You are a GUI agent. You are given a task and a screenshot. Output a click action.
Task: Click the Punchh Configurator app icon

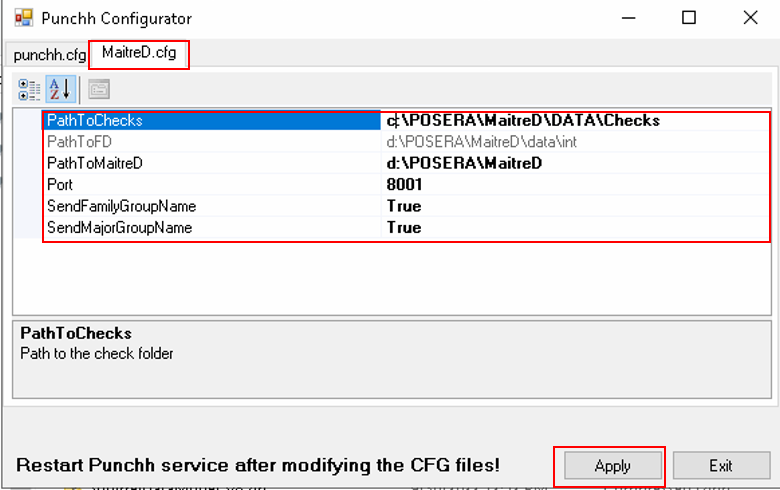[x=23, y=18]
